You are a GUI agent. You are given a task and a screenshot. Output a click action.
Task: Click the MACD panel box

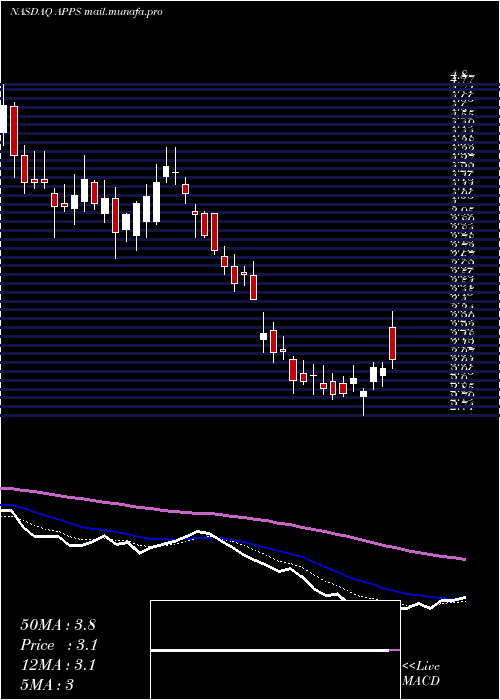(x=275, y=650)
